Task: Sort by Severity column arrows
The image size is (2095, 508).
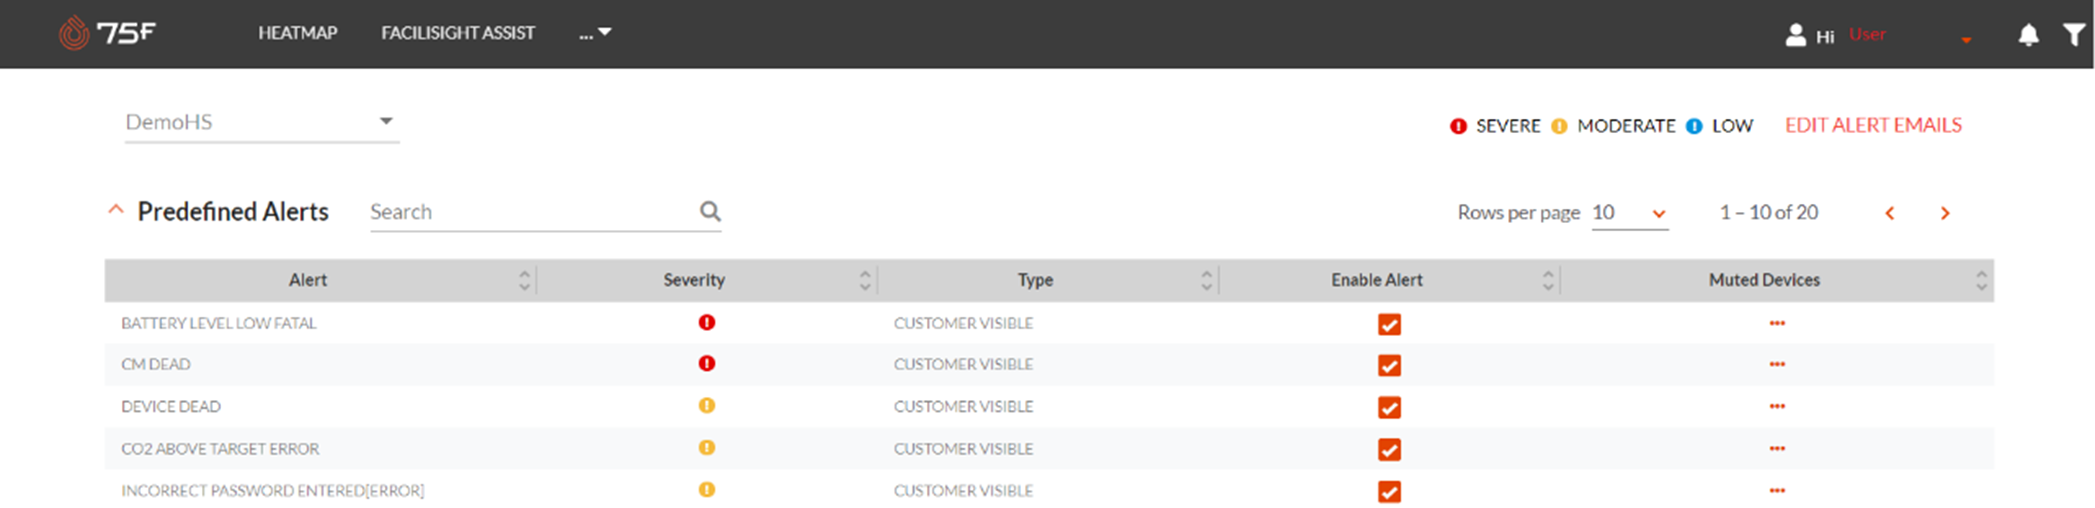Action: 865,281
